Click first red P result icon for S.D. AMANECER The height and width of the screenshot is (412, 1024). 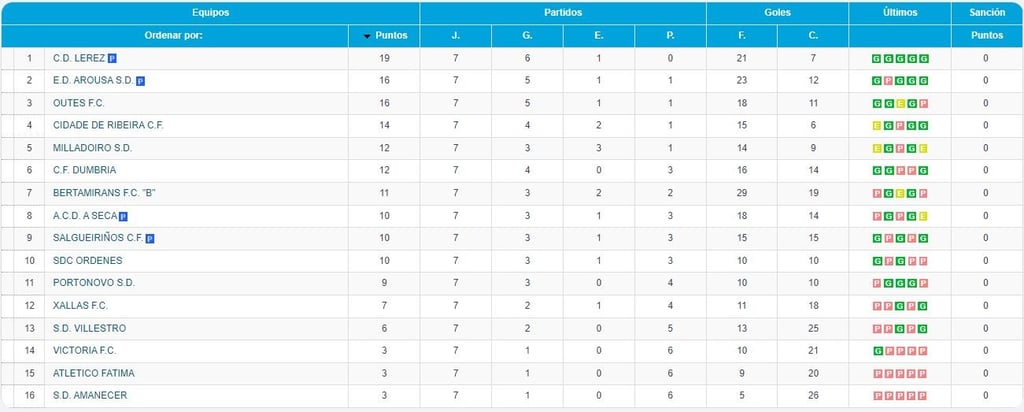[877, 396]
